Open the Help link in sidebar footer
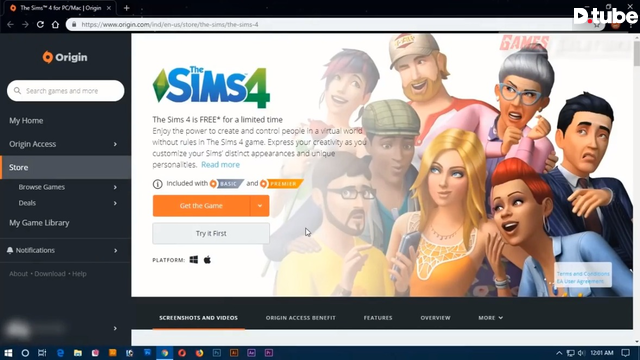This screenshot has height=360, width=640. tap(79, 274)
